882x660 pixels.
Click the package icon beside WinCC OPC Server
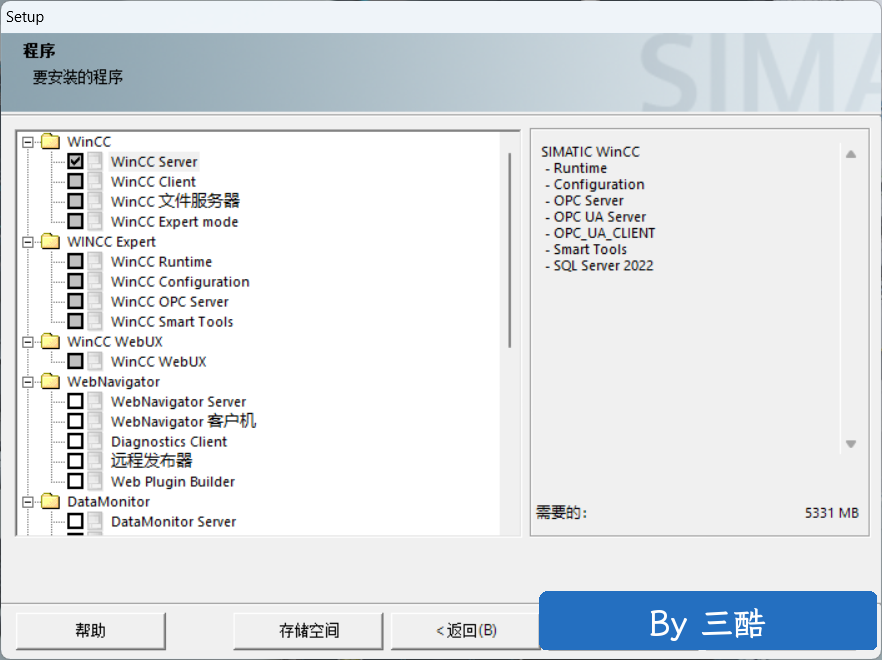pyautogui.click(x=95, y=301)
